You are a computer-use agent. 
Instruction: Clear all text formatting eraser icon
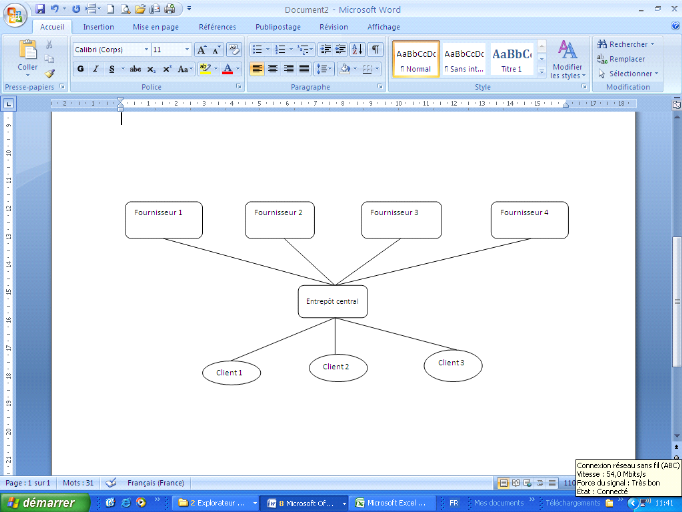click(x=234, y=50)
